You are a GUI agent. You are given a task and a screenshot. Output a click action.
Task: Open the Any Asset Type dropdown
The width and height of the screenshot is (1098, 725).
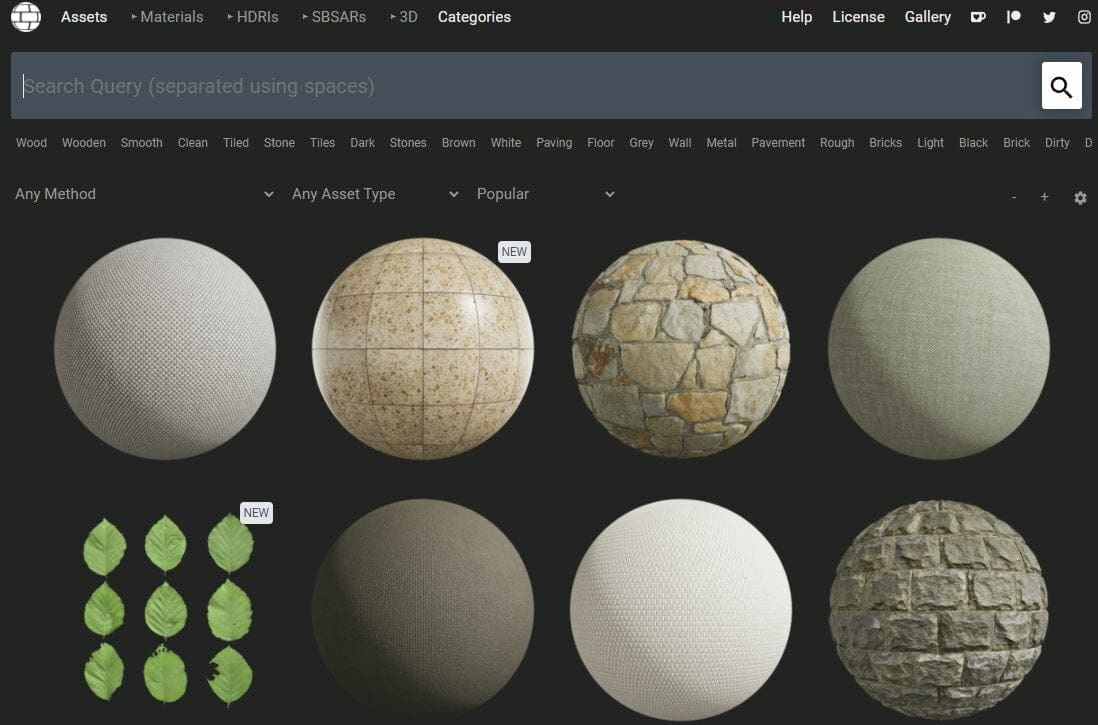(372, 193)
